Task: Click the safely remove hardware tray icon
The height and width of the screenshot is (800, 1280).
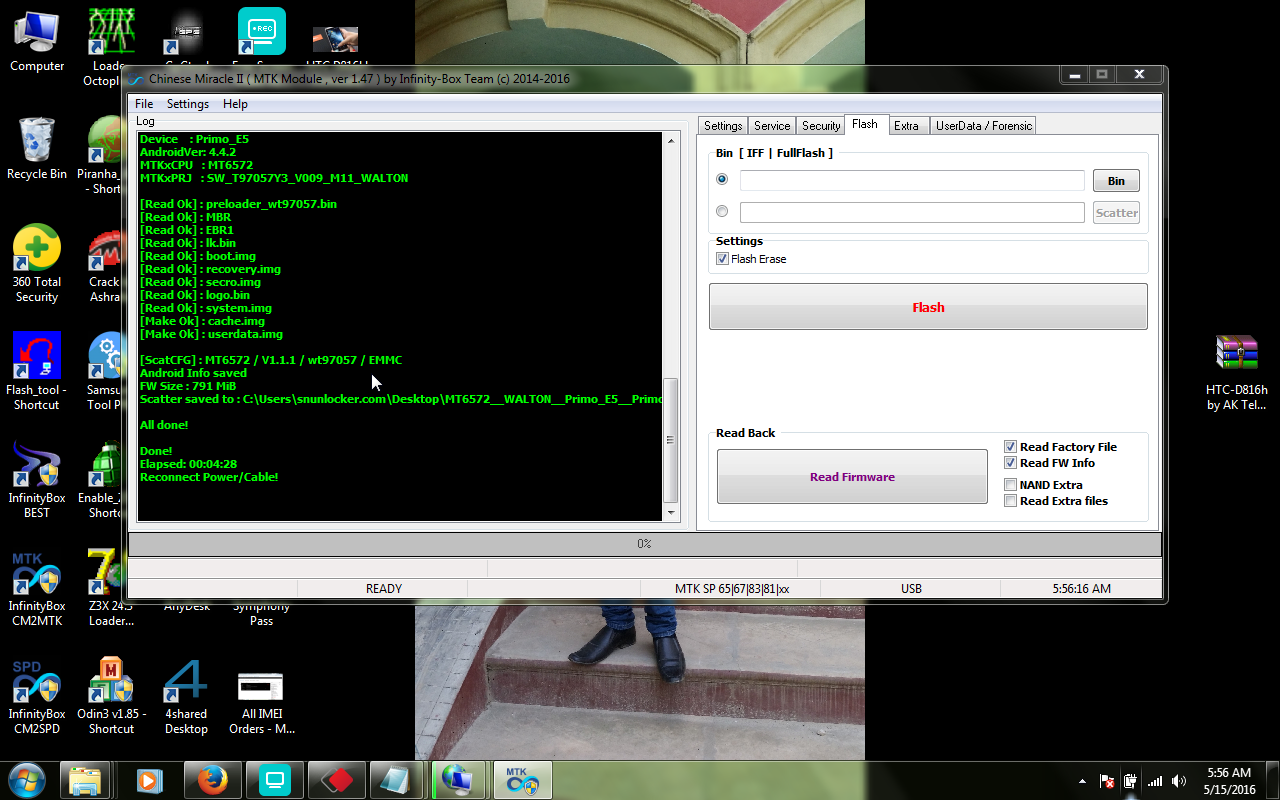Action: click(x=1131, y=781)
